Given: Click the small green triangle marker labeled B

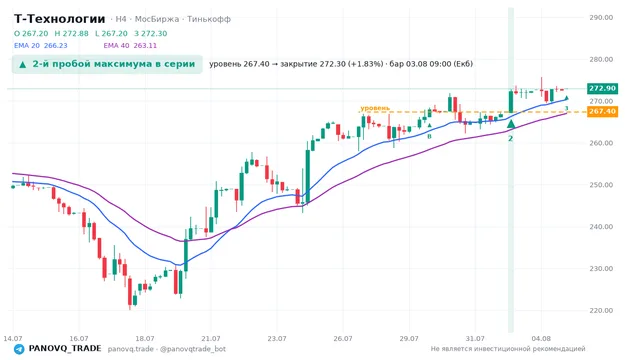Looking at the screenshot, I should [429, 125].
